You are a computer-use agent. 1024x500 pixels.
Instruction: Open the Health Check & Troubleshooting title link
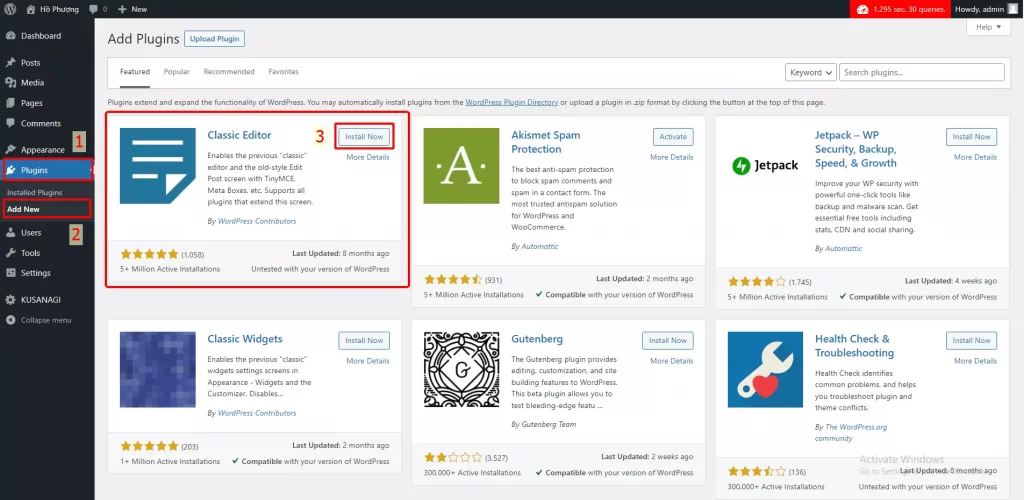[x=854, y=346]
